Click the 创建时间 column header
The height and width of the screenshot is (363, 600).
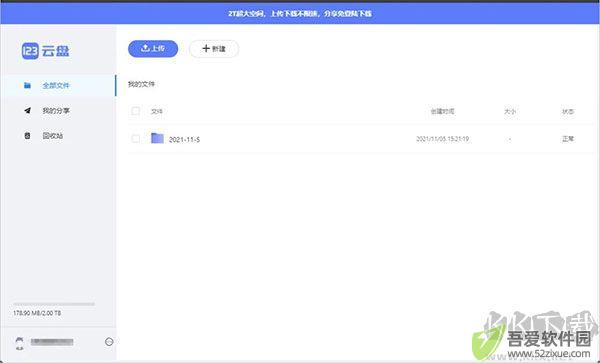442,111
